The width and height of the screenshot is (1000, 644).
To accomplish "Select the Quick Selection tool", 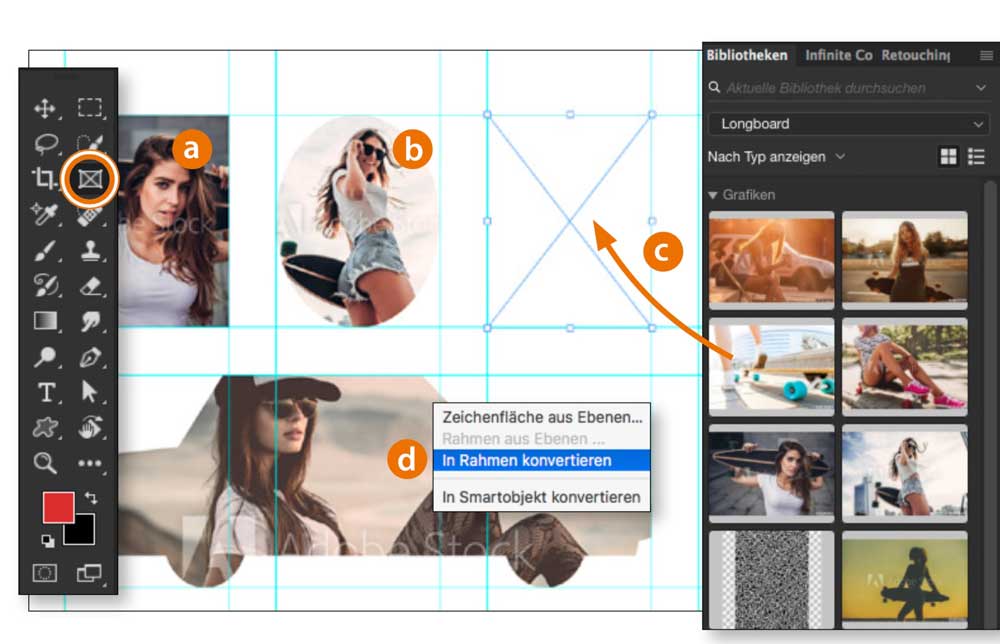I will point(90,143).
